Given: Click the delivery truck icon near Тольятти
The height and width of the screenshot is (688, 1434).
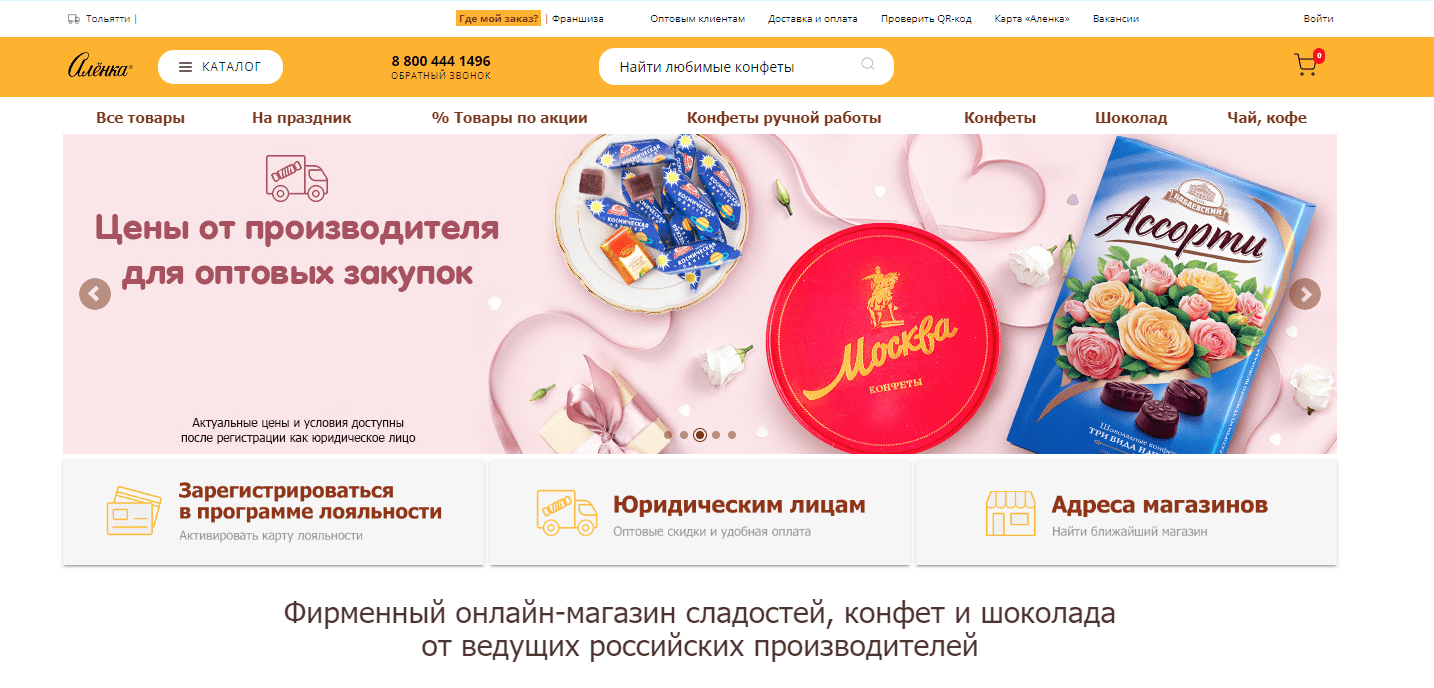Looking at the screenshot, I should point(74,19).
